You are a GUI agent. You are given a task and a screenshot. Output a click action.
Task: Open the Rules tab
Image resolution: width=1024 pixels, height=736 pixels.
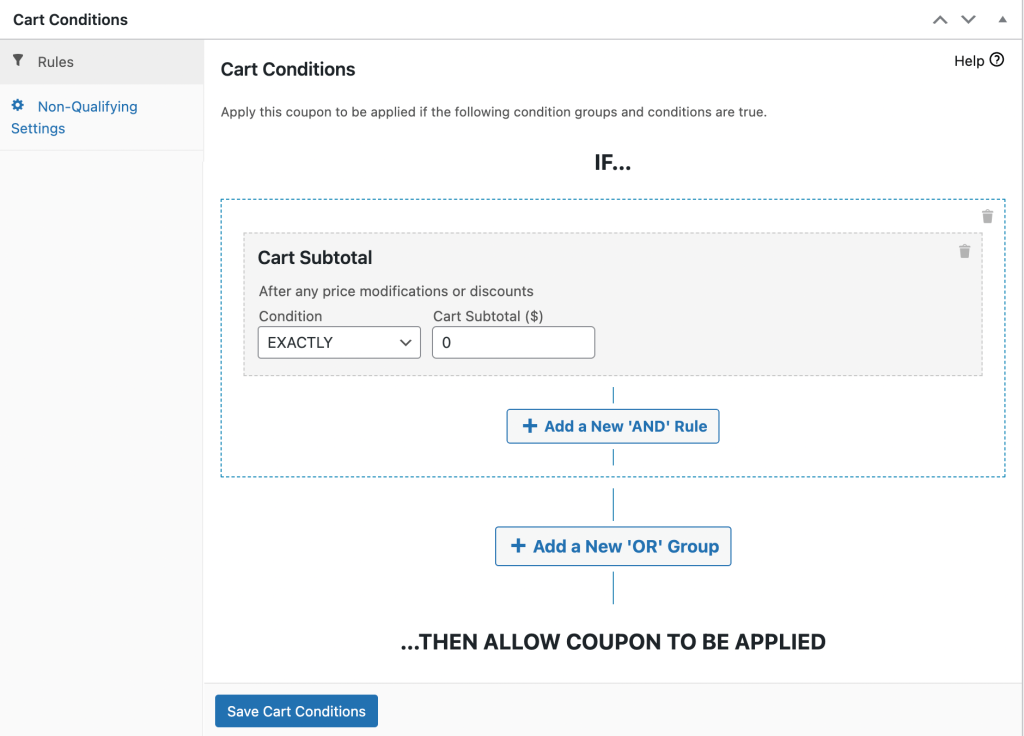click(56, 62)
